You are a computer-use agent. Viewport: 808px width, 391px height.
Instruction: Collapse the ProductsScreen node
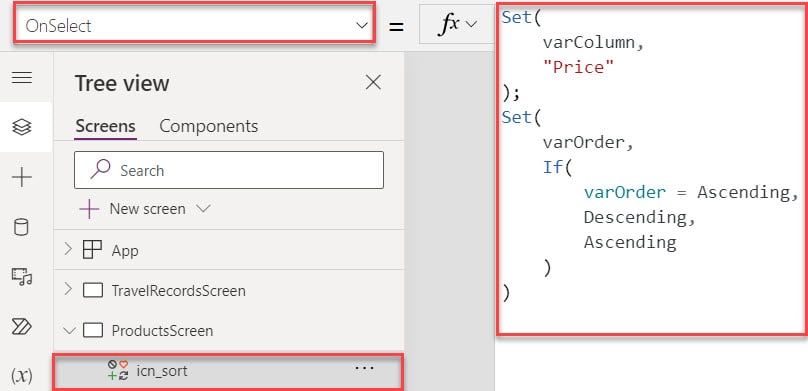[x=69, y=330]
